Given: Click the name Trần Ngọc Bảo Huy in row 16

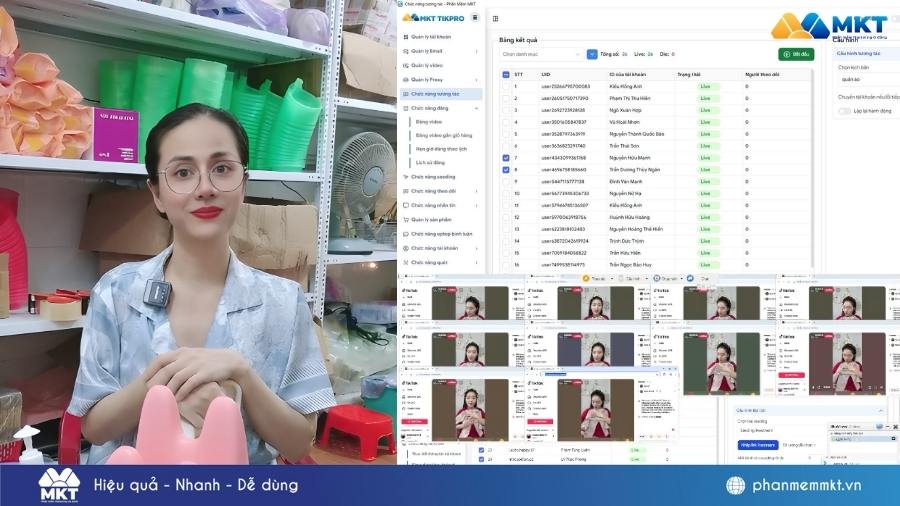Looking at the screenshot, I should (x=630, y=265).
